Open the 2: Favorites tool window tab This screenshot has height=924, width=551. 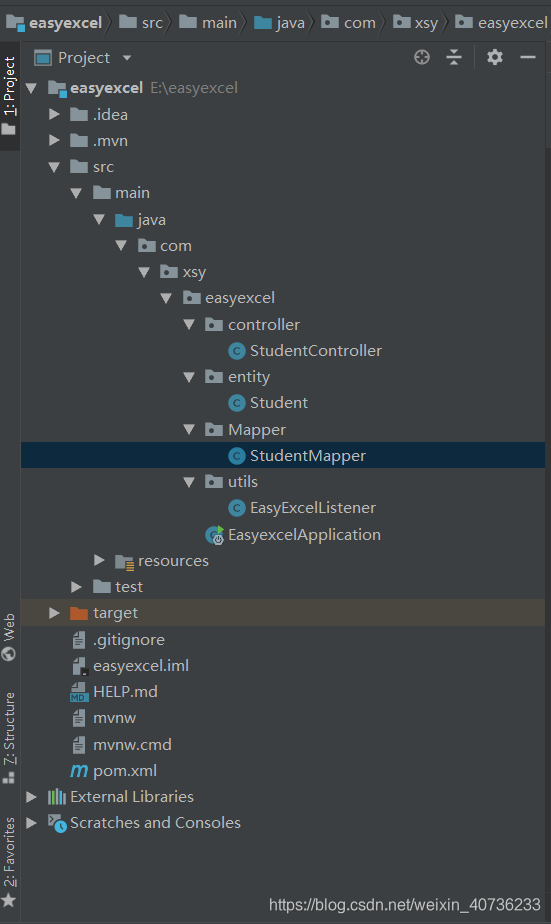pyautogui.click(x=9, y=862)
